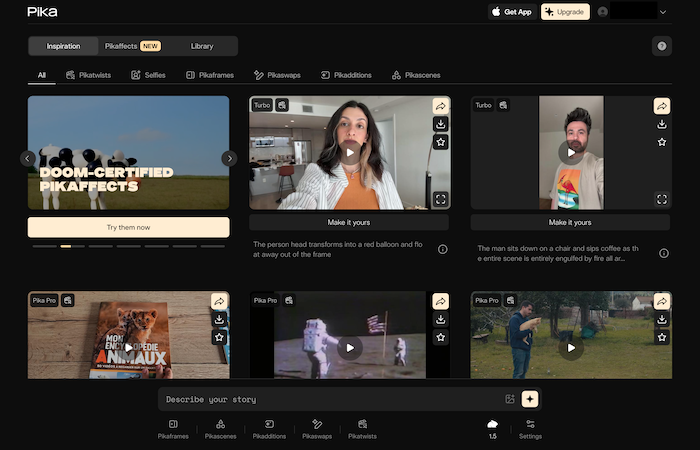700x450 pixels.
Task: Switch to the Library tab
Action: click(201, 46)
